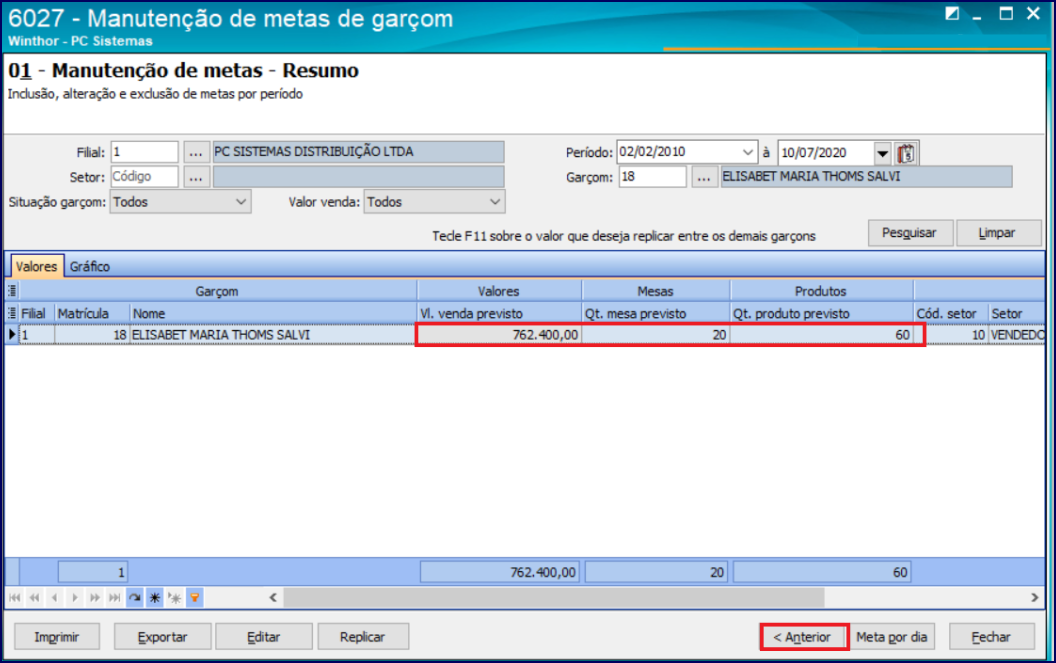Image resolution: width=1056 pixels, height=663 pixels.
Task: Click the black asterisk bookmark icon
Action: (155, 598)
